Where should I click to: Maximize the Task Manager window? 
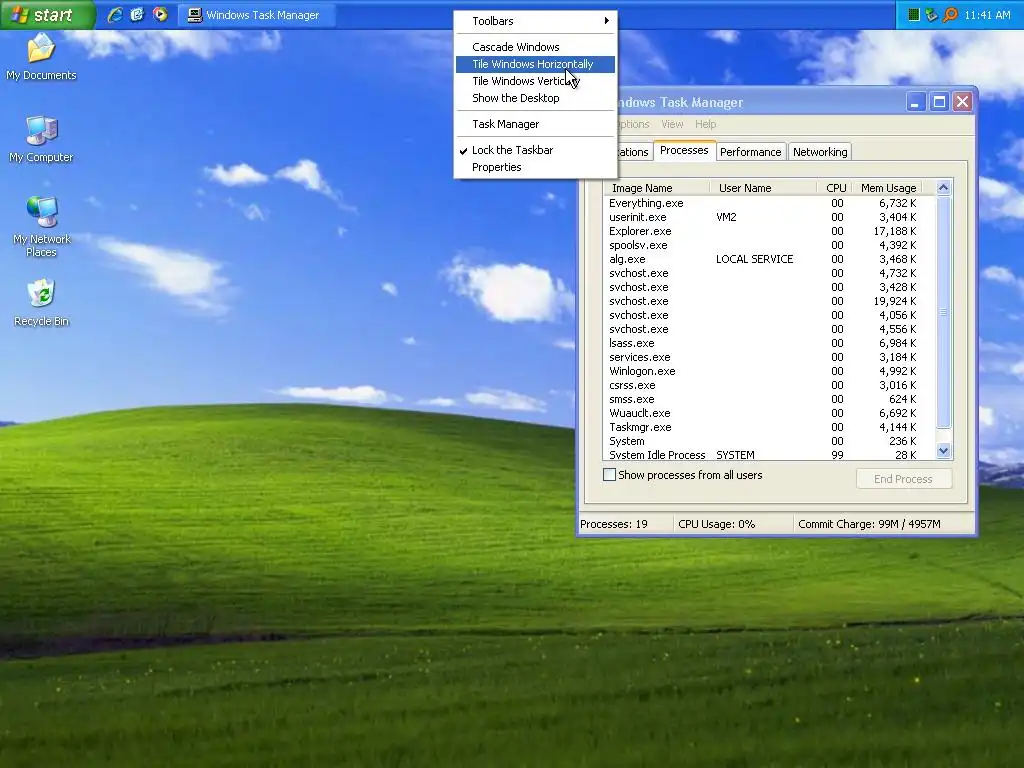[939, 102]
